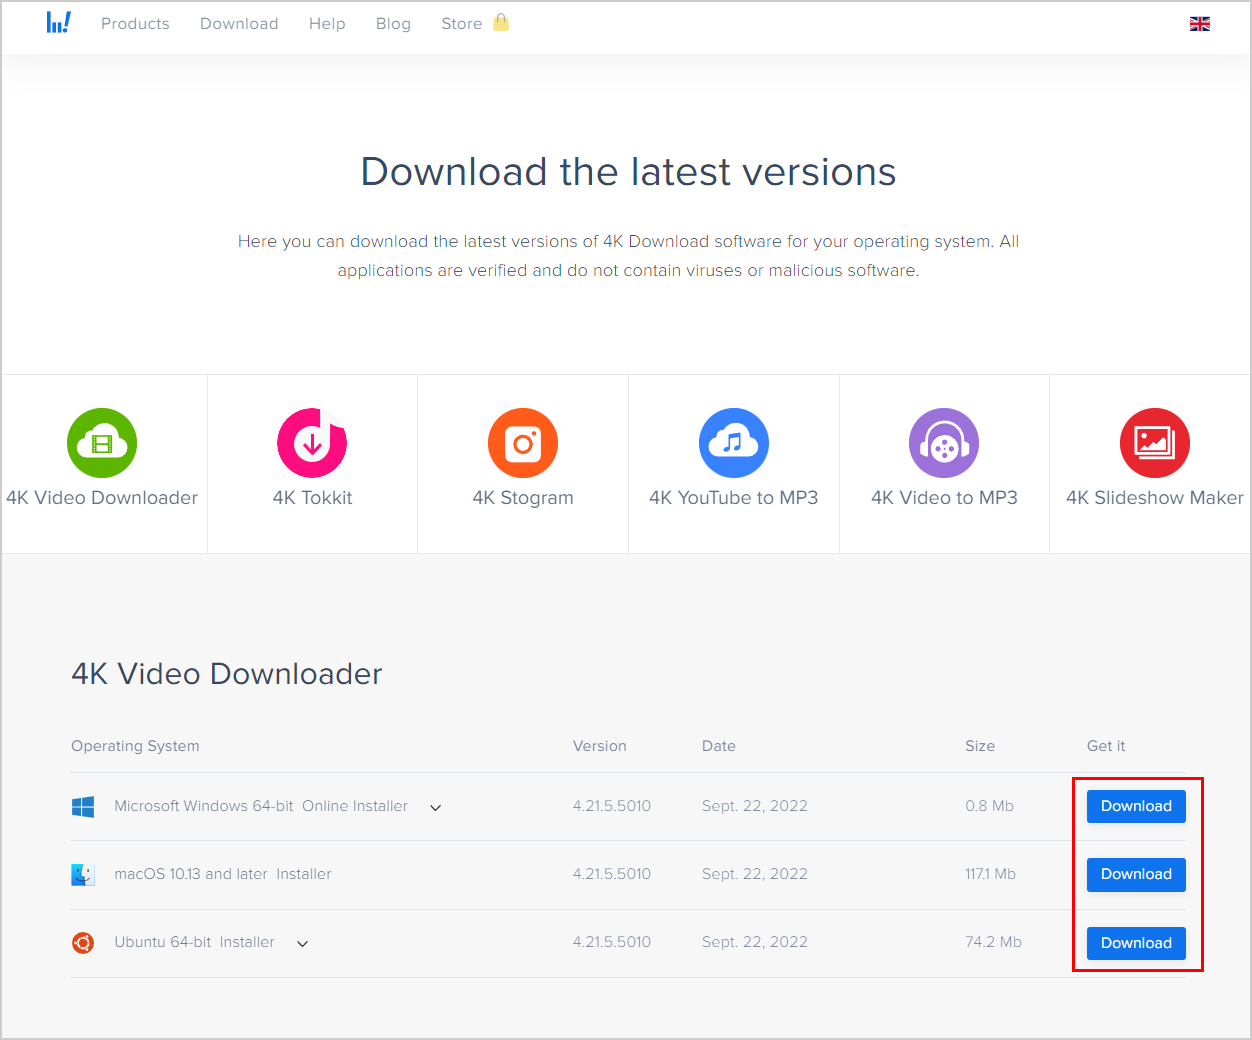1252x1040 pixels.
Task: Select the 4K Slideshow Maker red icon
Action: 1155,443
